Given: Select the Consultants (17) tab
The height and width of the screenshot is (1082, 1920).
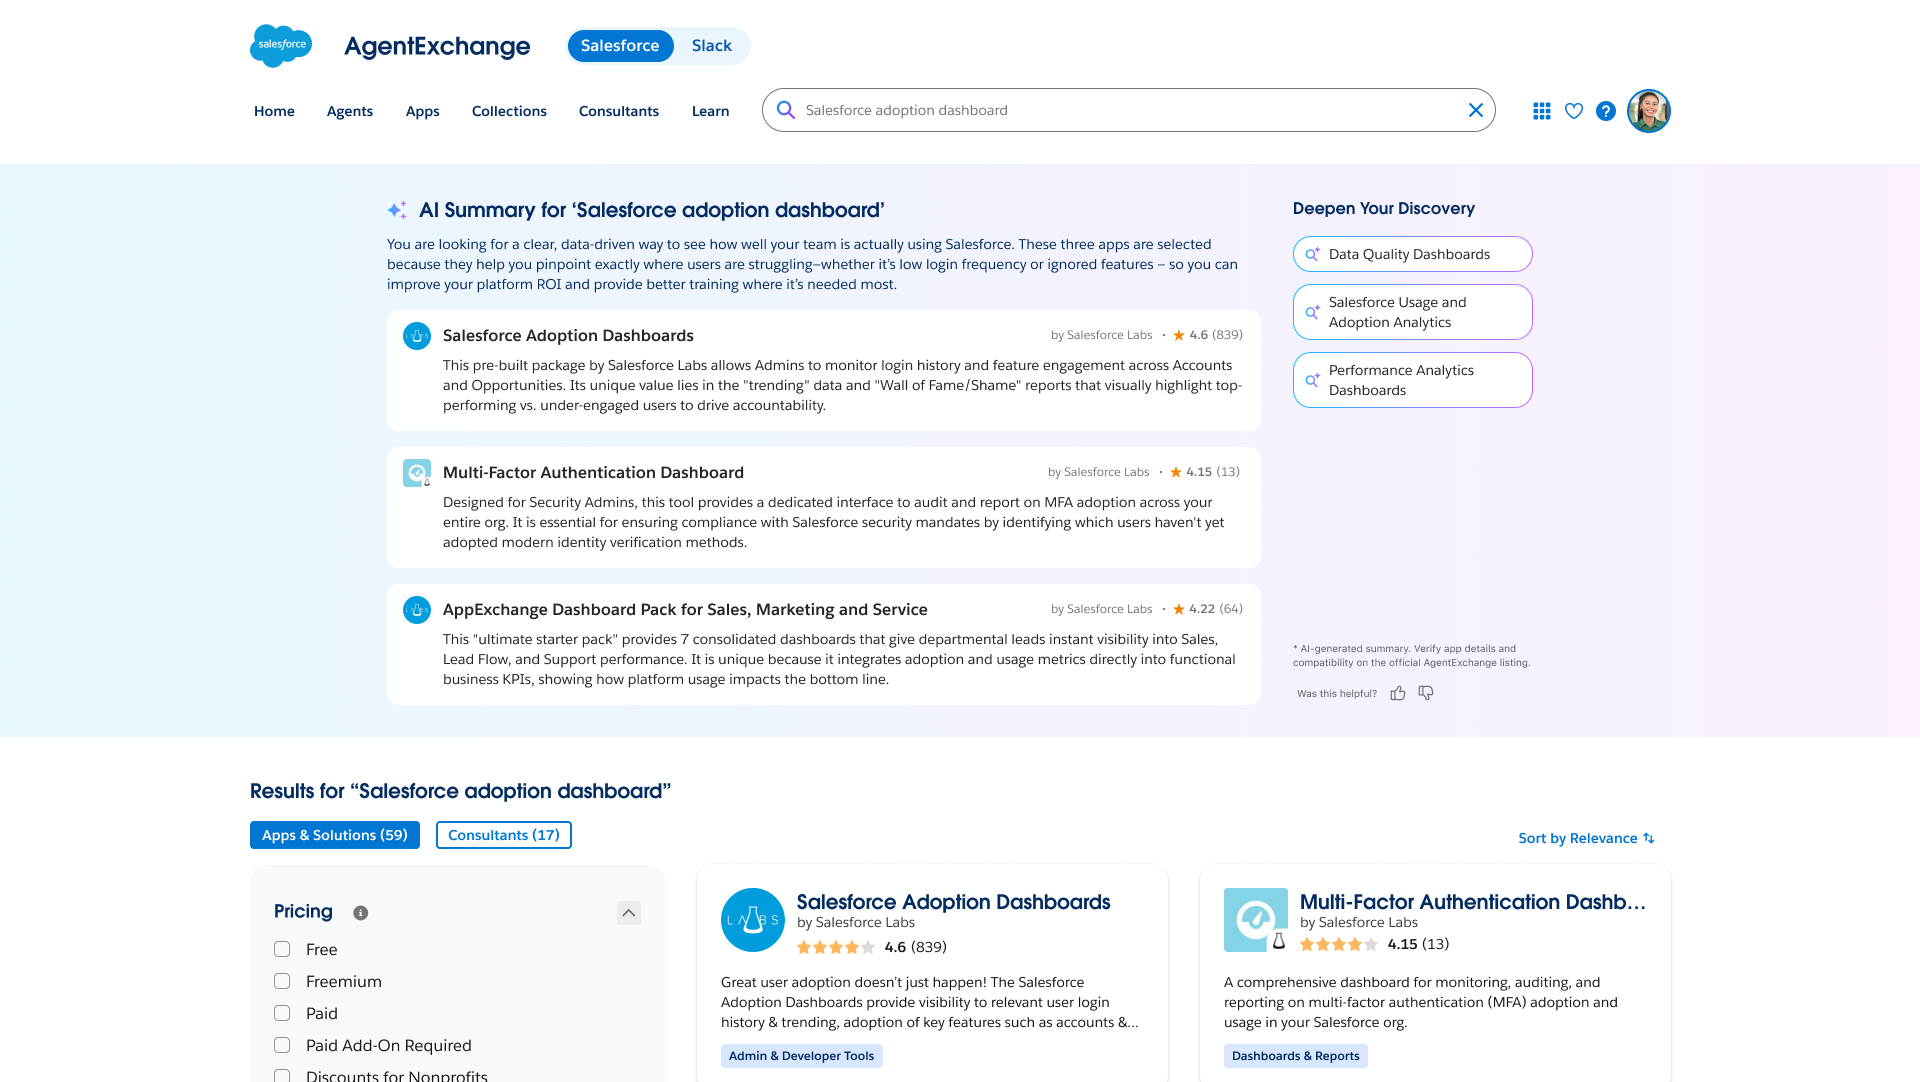Looking at the screenshot, I should (x=504, y=835).
